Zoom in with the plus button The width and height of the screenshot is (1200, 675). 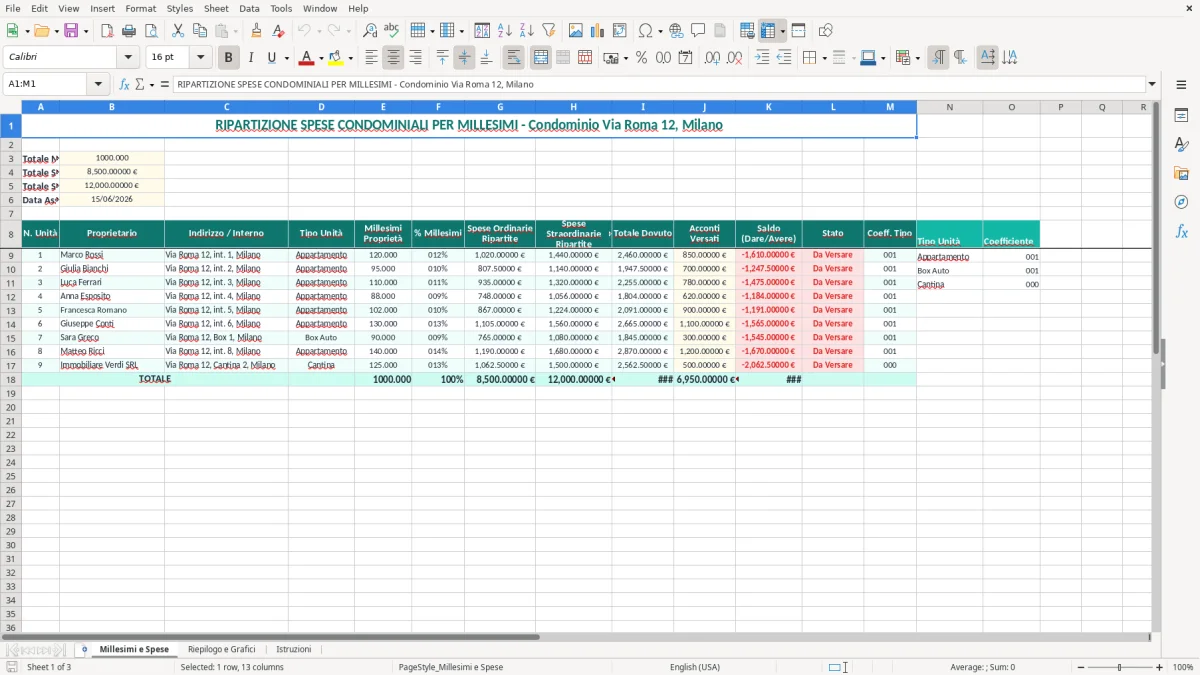[x=1159, y=667]
